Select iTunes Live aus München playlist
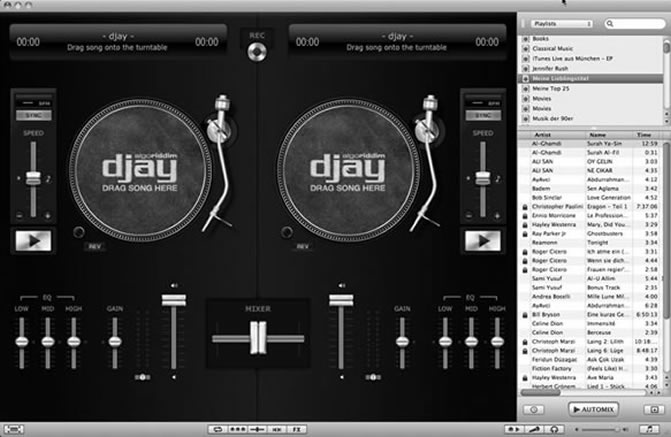 point(591,59)
